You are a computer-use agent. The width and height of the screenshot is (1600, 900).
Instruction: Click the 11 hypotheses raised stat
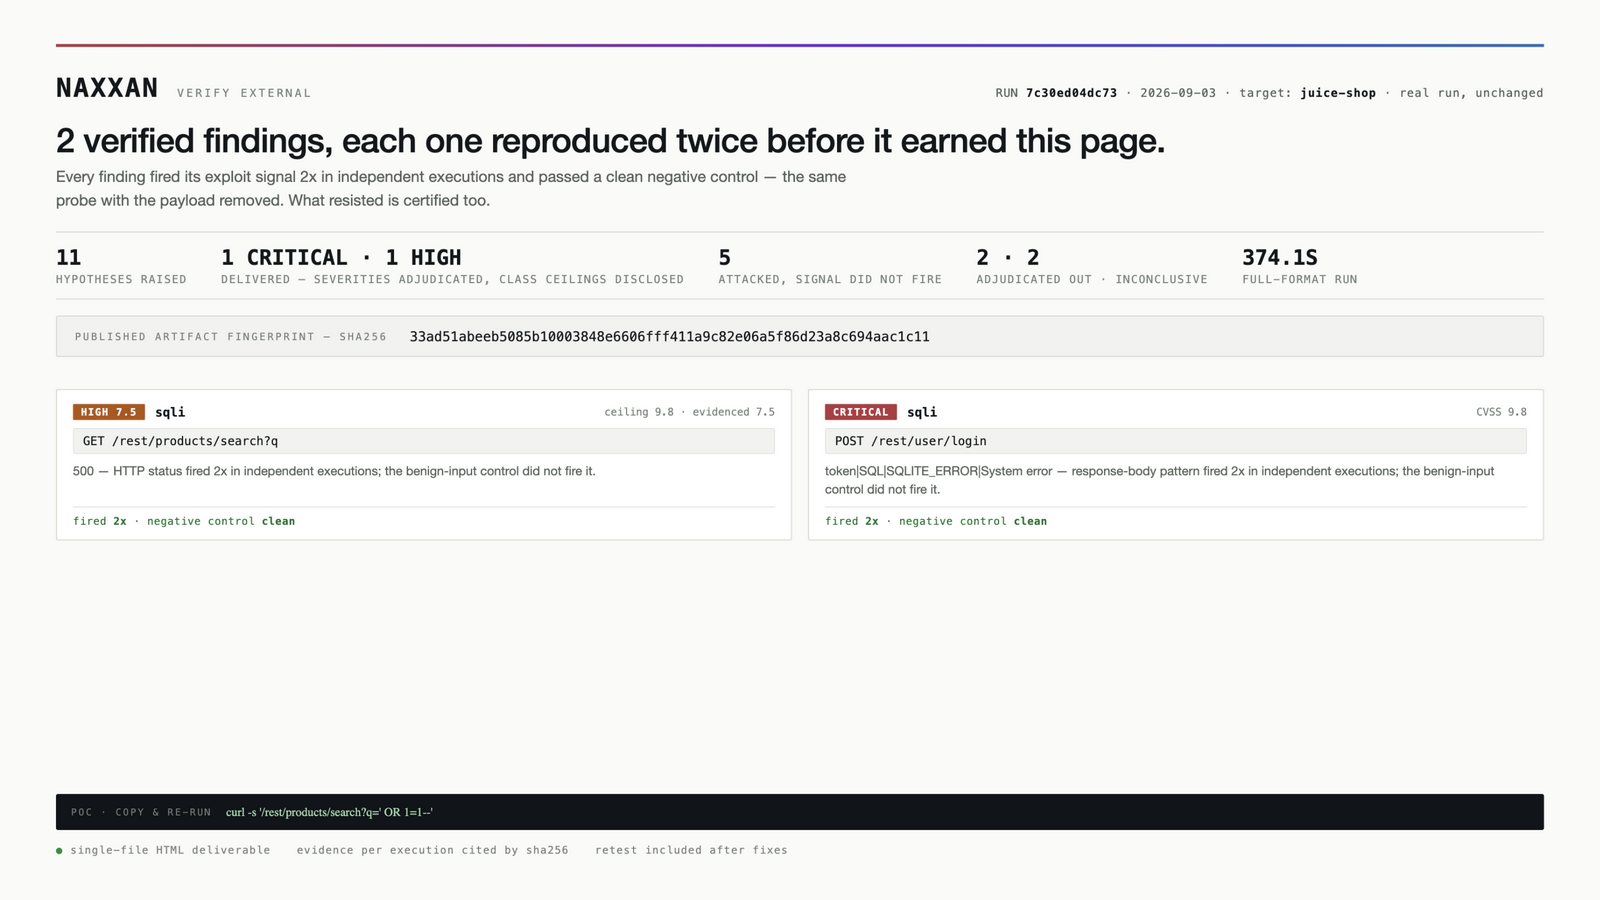coord(121,266)
